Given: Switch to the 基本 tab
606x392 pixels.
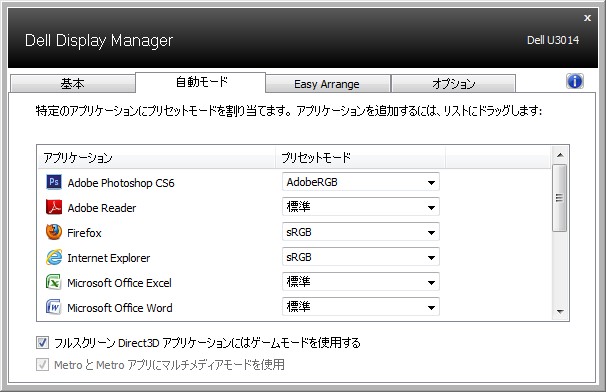Looking at the screenshot, I should pos(73,84).
